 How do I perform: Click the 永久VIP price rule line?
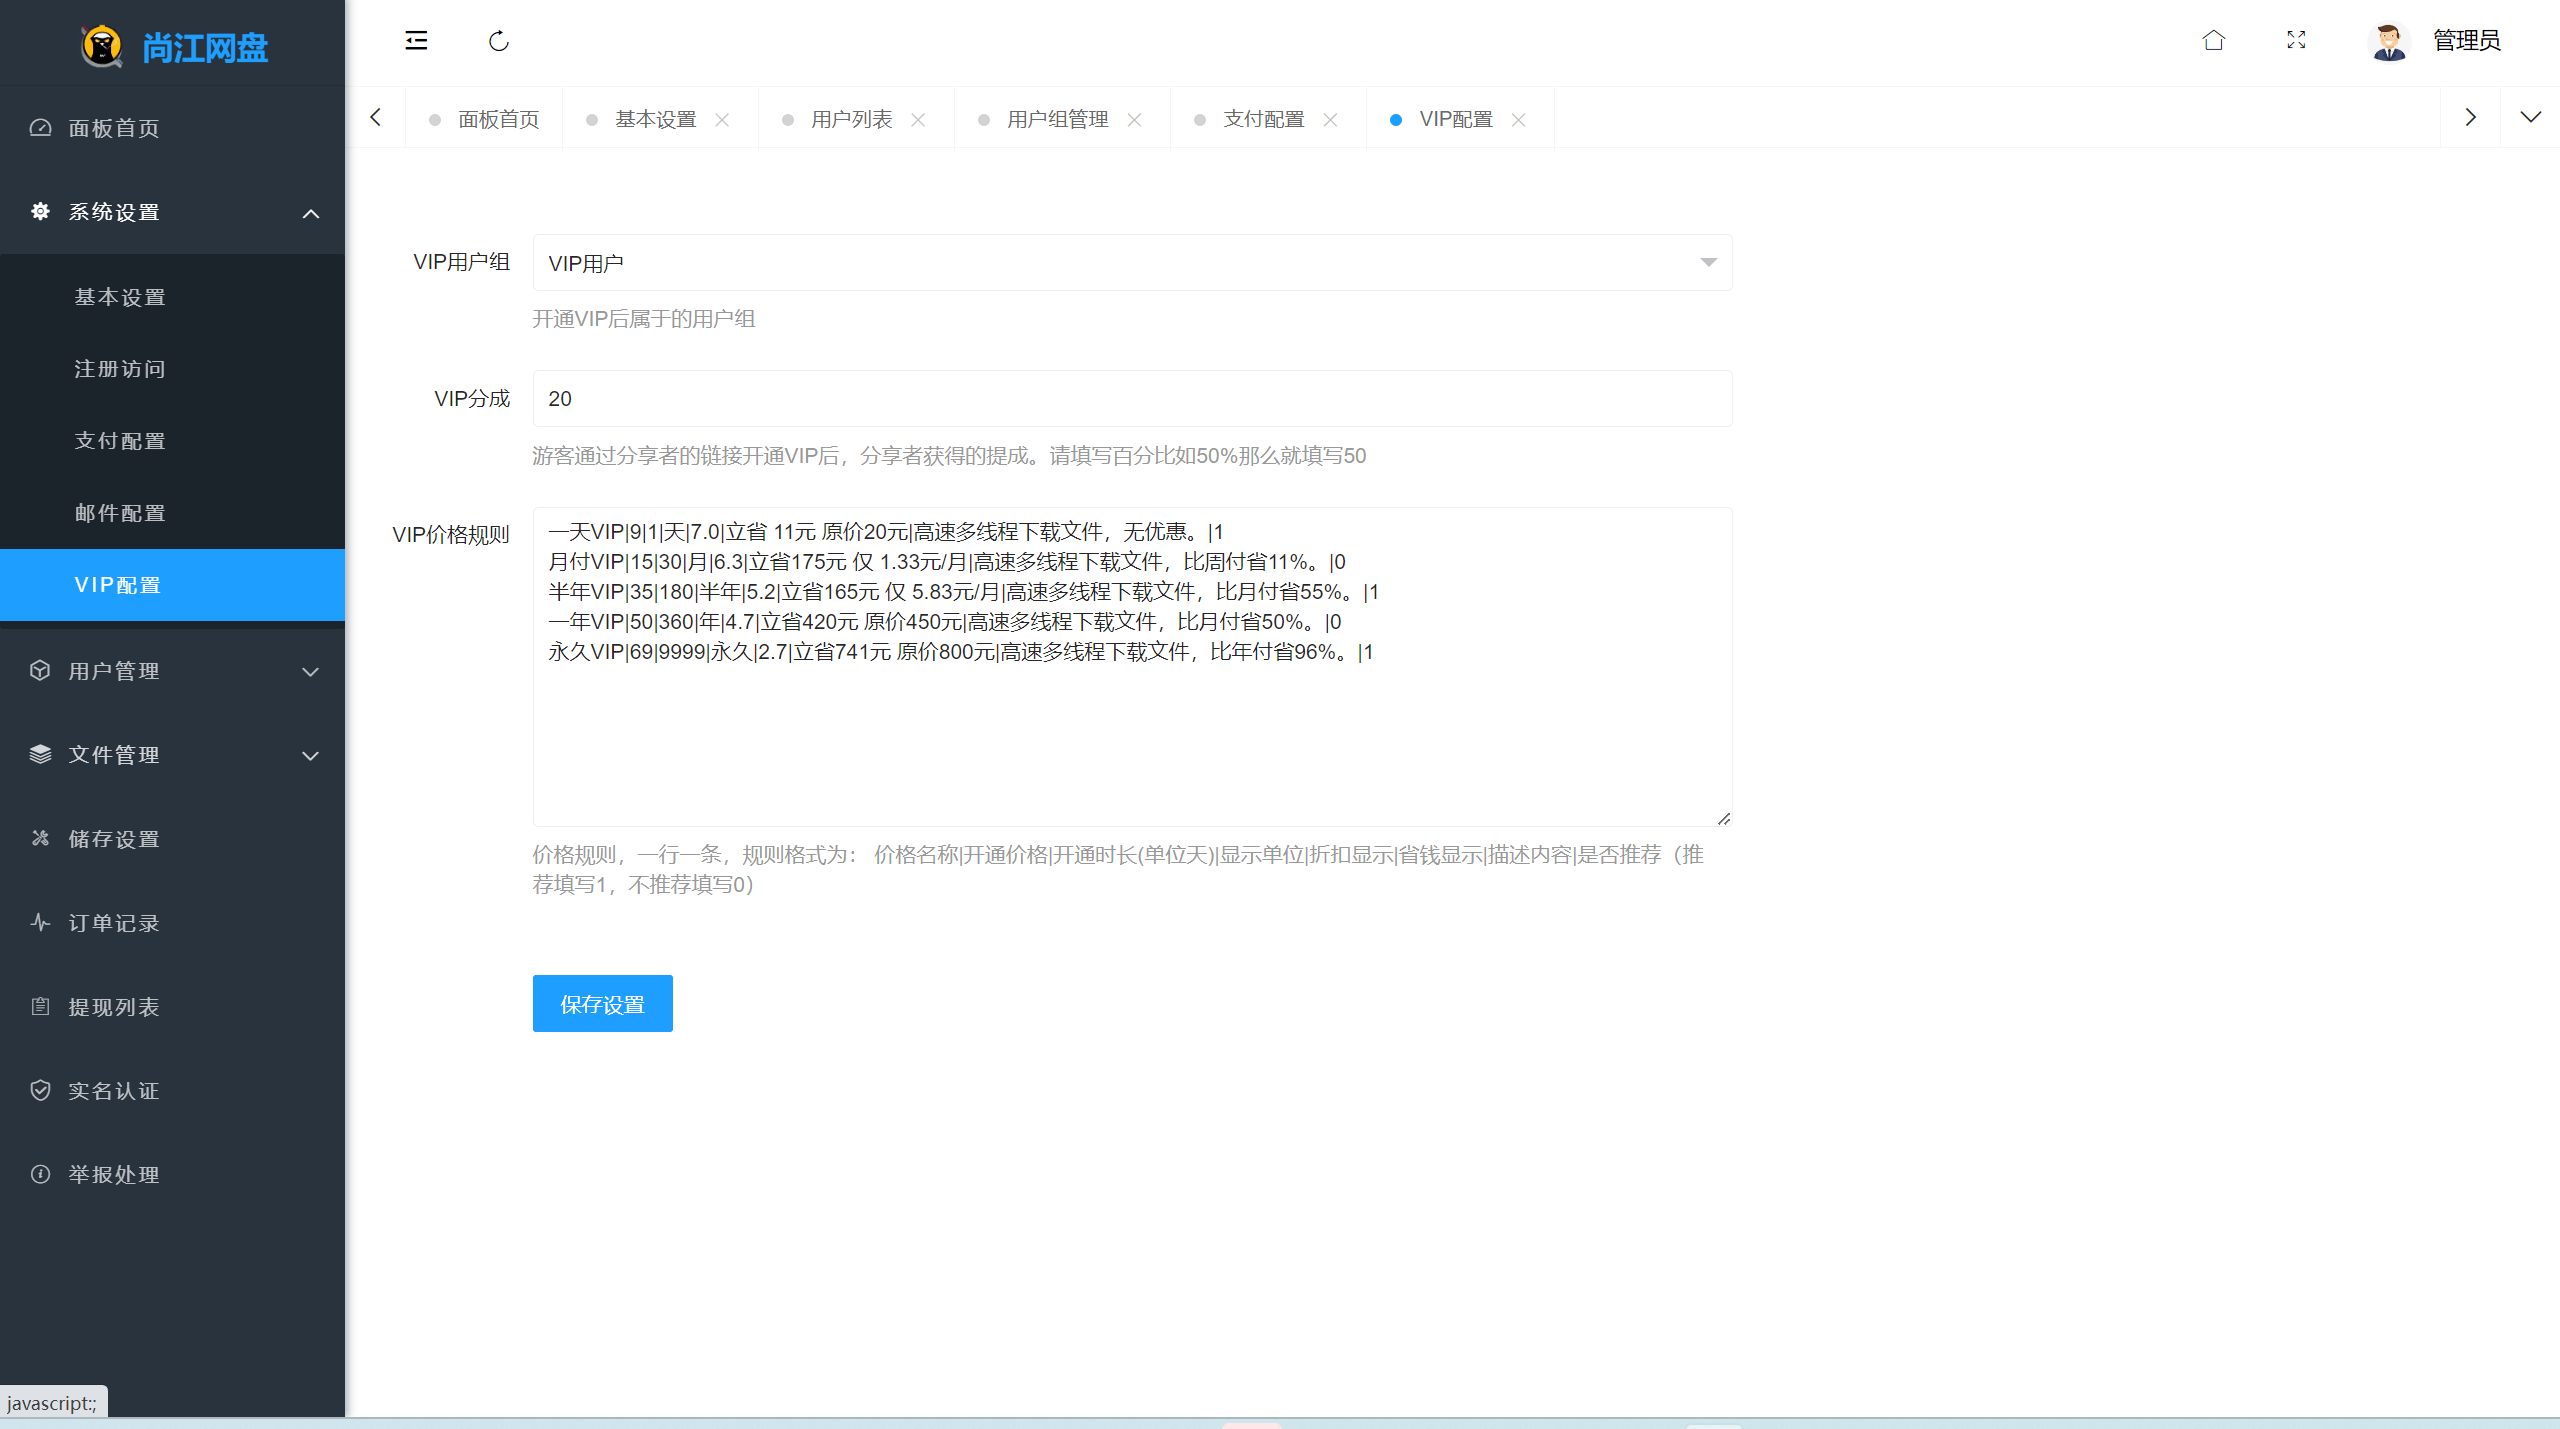[x=960, y=652]
